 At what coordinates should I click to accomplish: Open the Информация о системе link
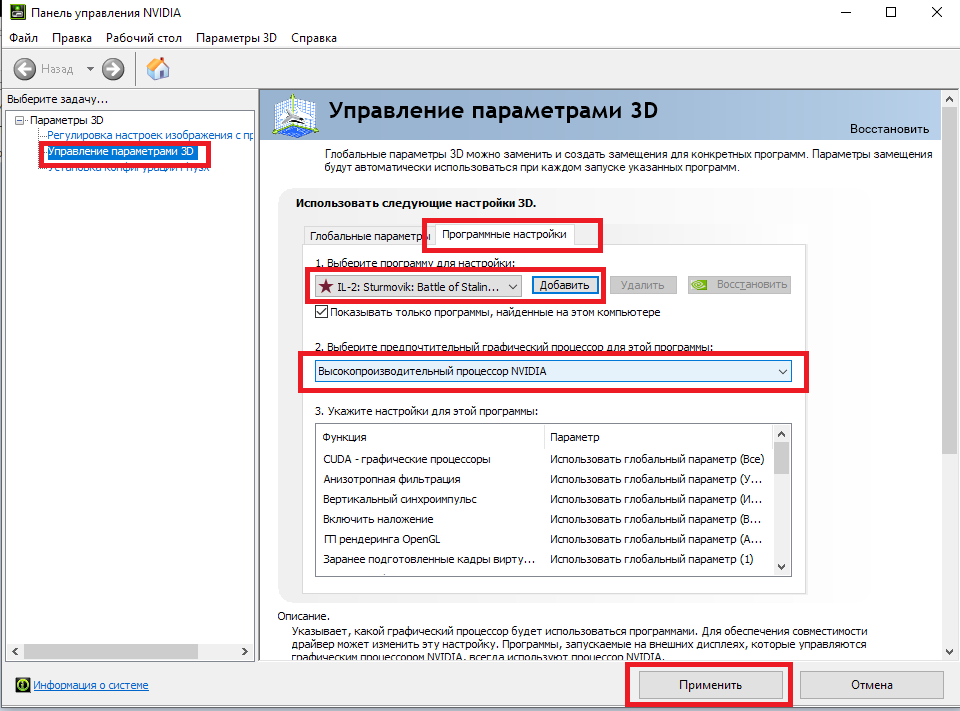click(x=91, y=685)
